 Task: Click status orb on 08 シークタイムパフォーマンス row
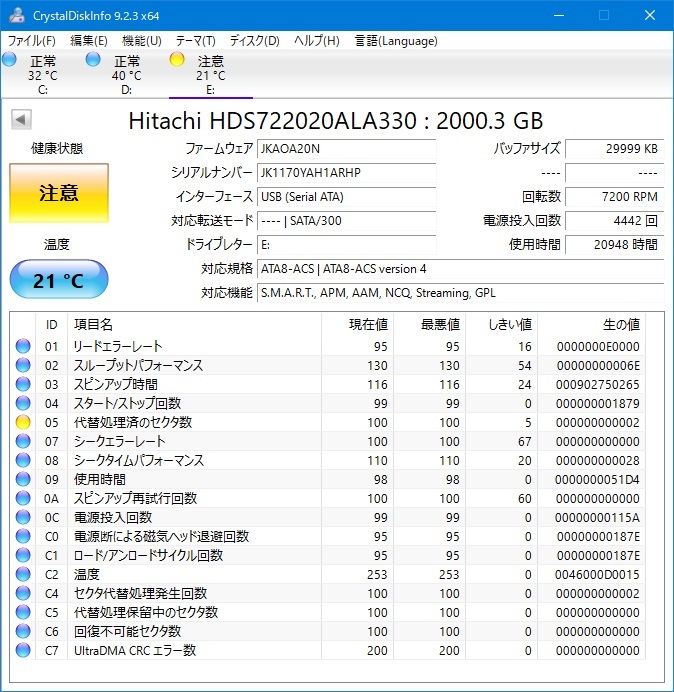pos(23,460)
